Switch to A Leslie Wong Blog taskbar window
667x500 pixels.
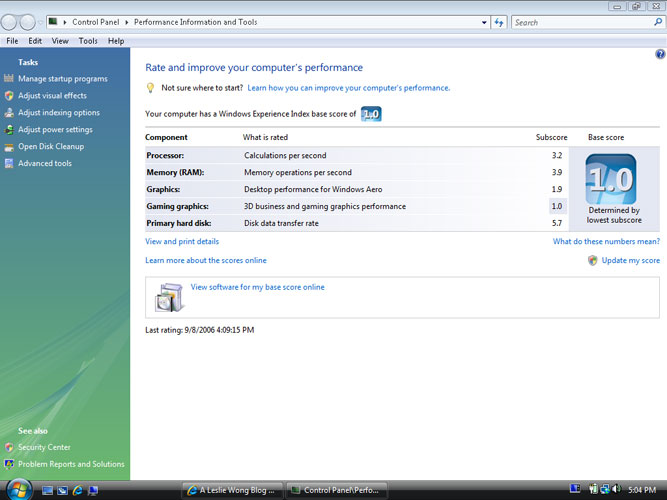click(x=230, y=490)
